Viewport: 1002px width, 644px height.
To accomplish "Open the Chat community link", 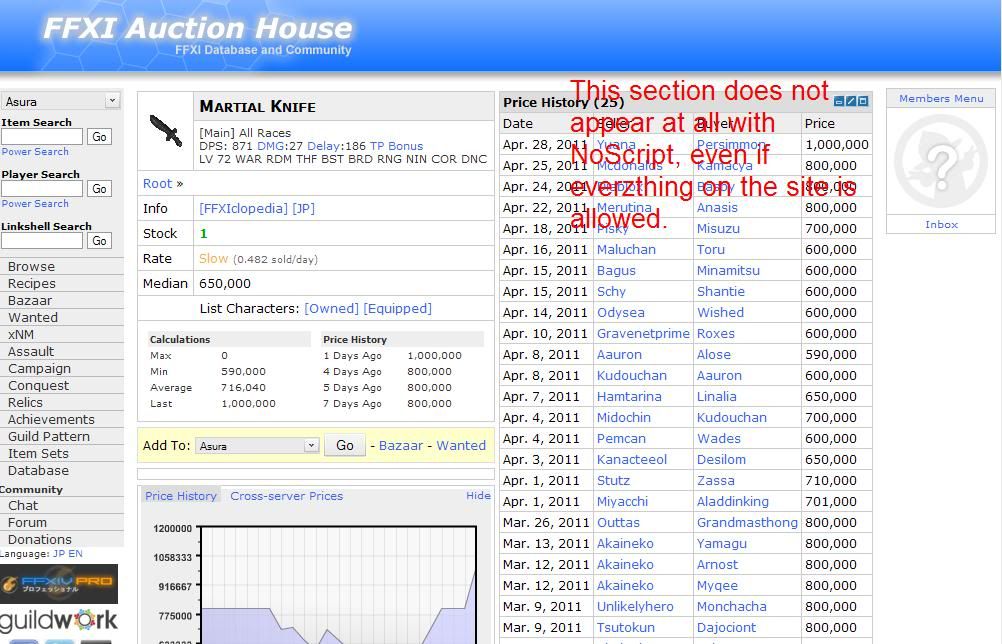I will pos(23,505).
